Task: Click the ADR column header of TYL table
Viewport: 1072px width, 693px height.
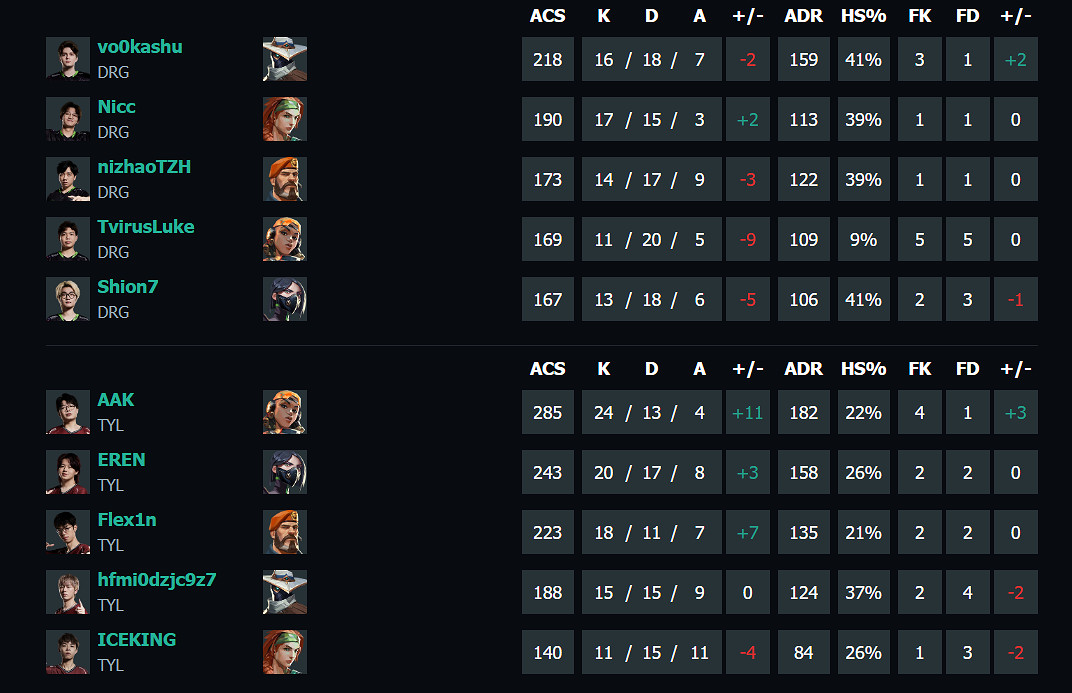Action: pyautogui.click(x=804, y=369)
